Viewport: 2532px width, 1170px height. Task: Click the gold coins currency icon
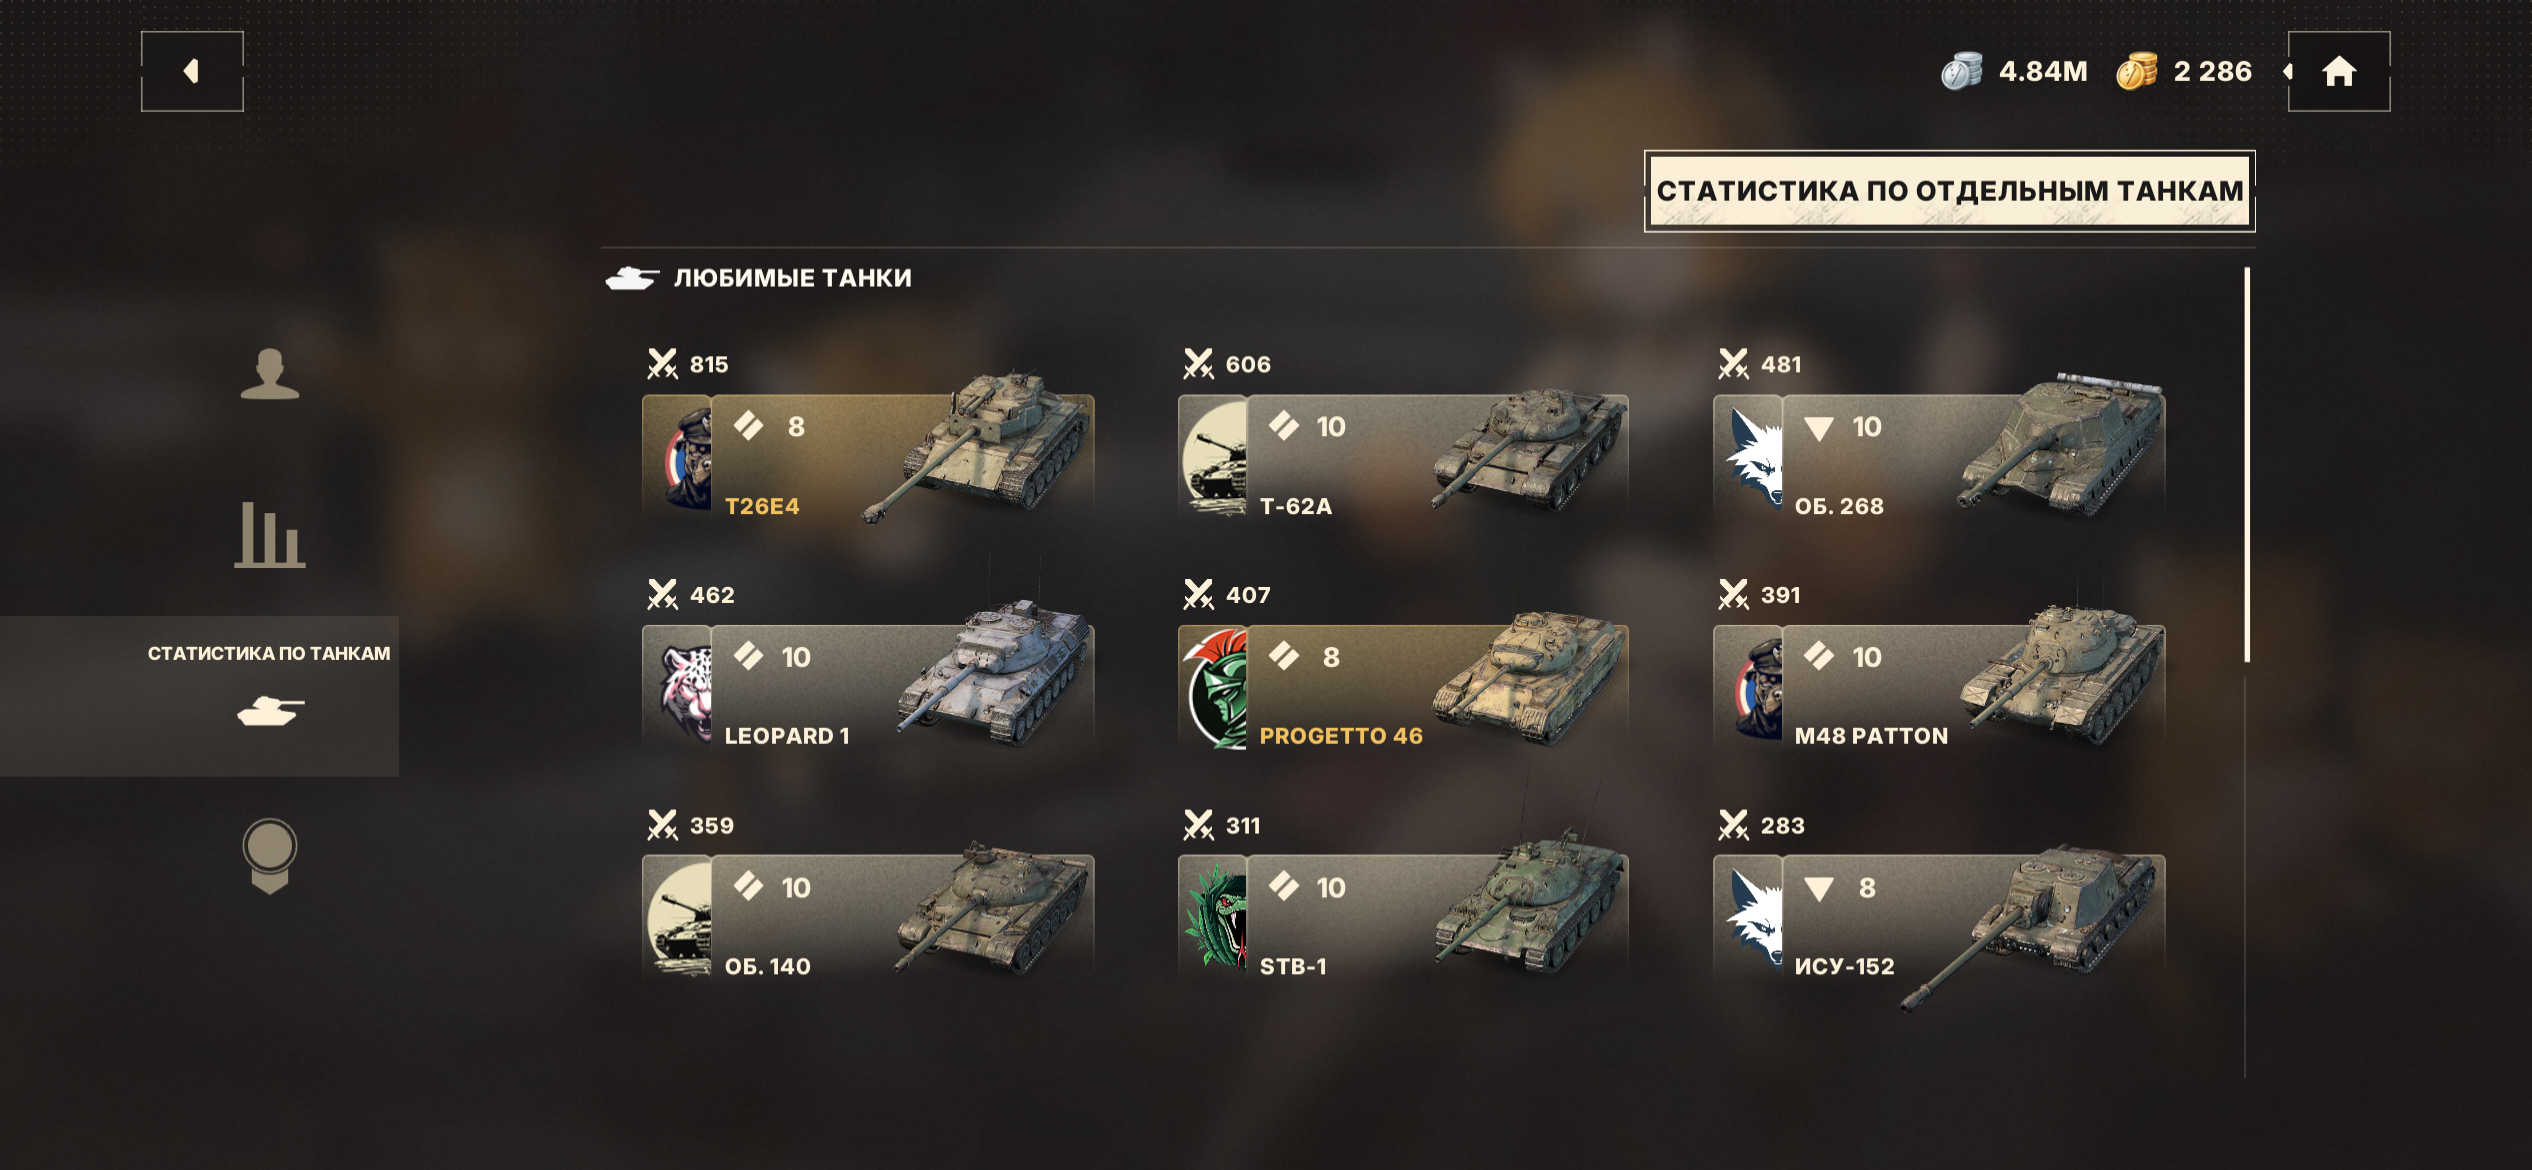click(x=2137, y=72)
